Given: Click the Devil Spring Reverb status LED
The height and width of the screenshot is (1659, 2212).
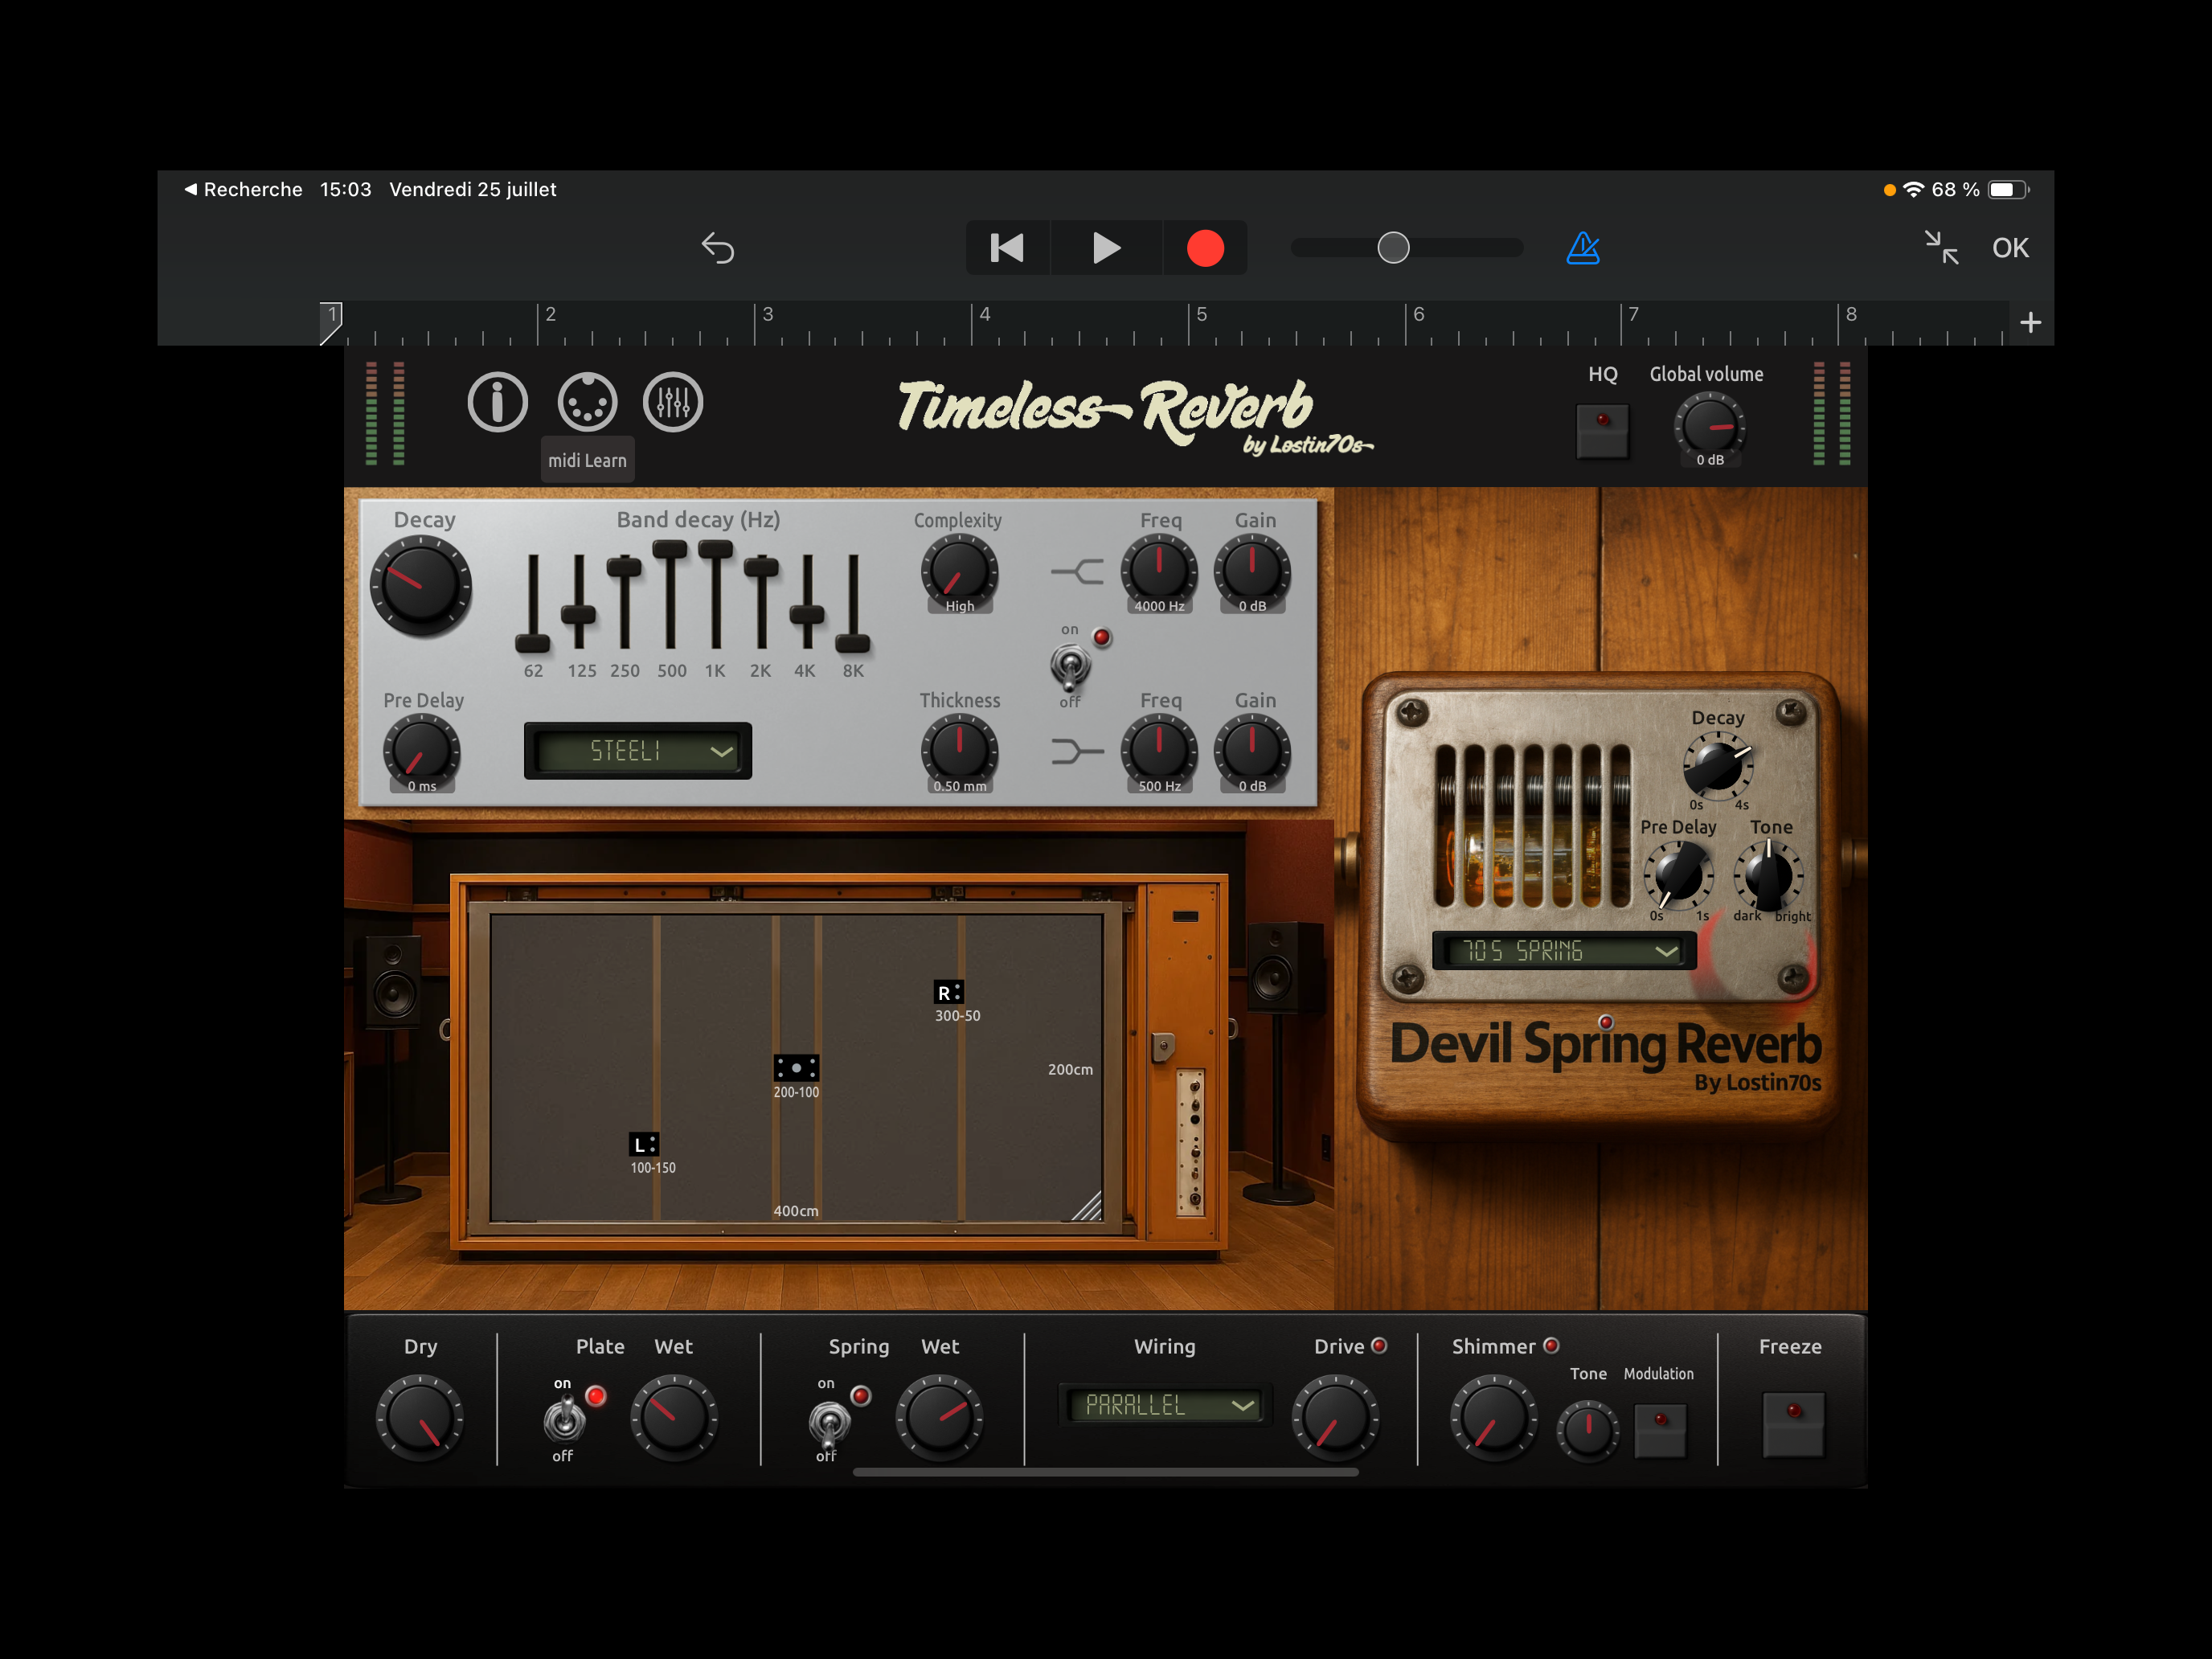Looking at the screenshot, I should click(x=1606, y=1022).
